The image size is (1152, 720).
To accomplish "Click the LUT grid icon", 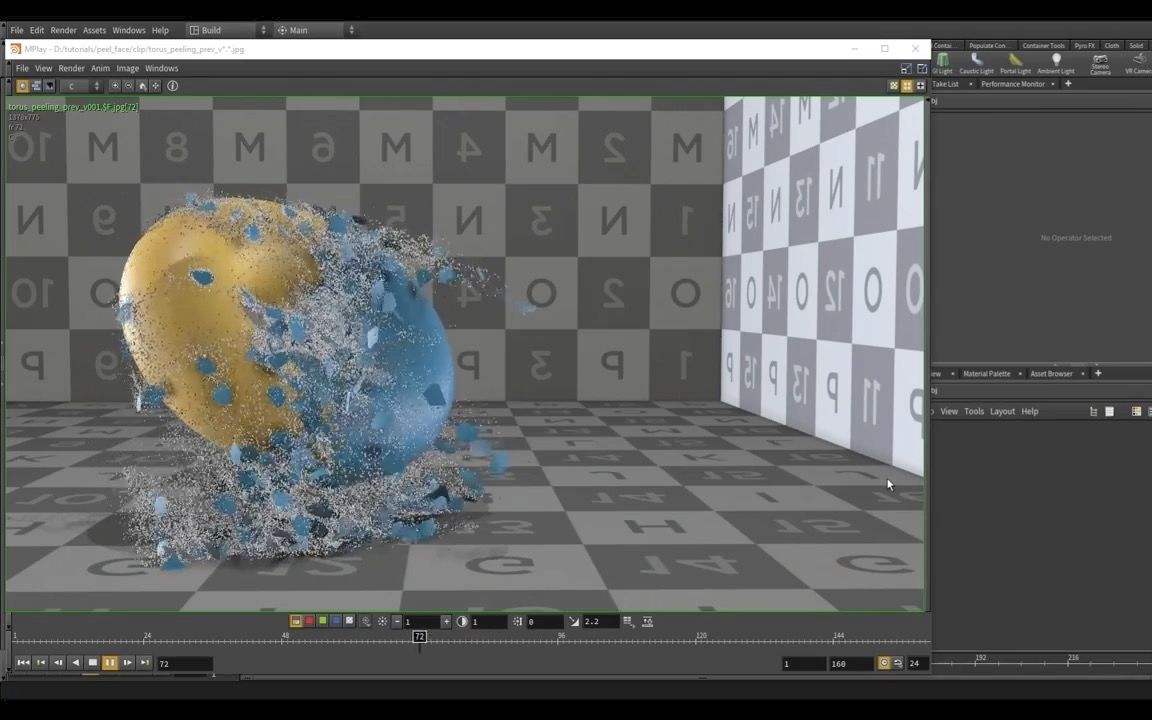I will pos(628,622).
